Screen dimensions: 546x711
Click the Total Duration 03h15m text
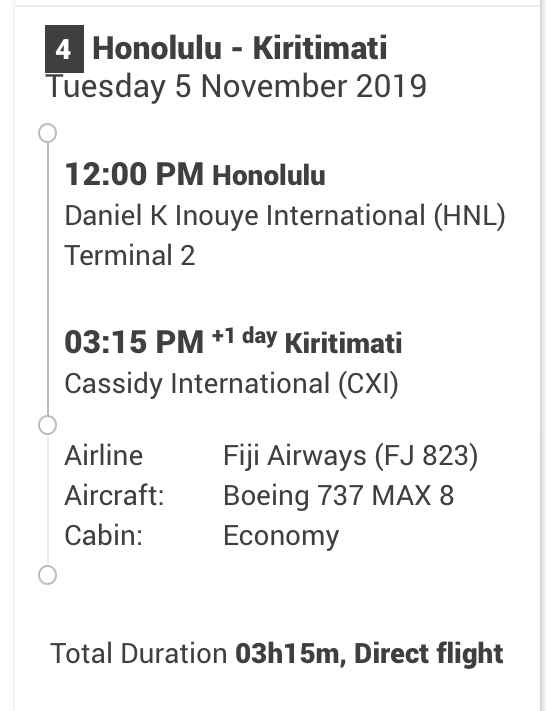(x=195, y=653)
